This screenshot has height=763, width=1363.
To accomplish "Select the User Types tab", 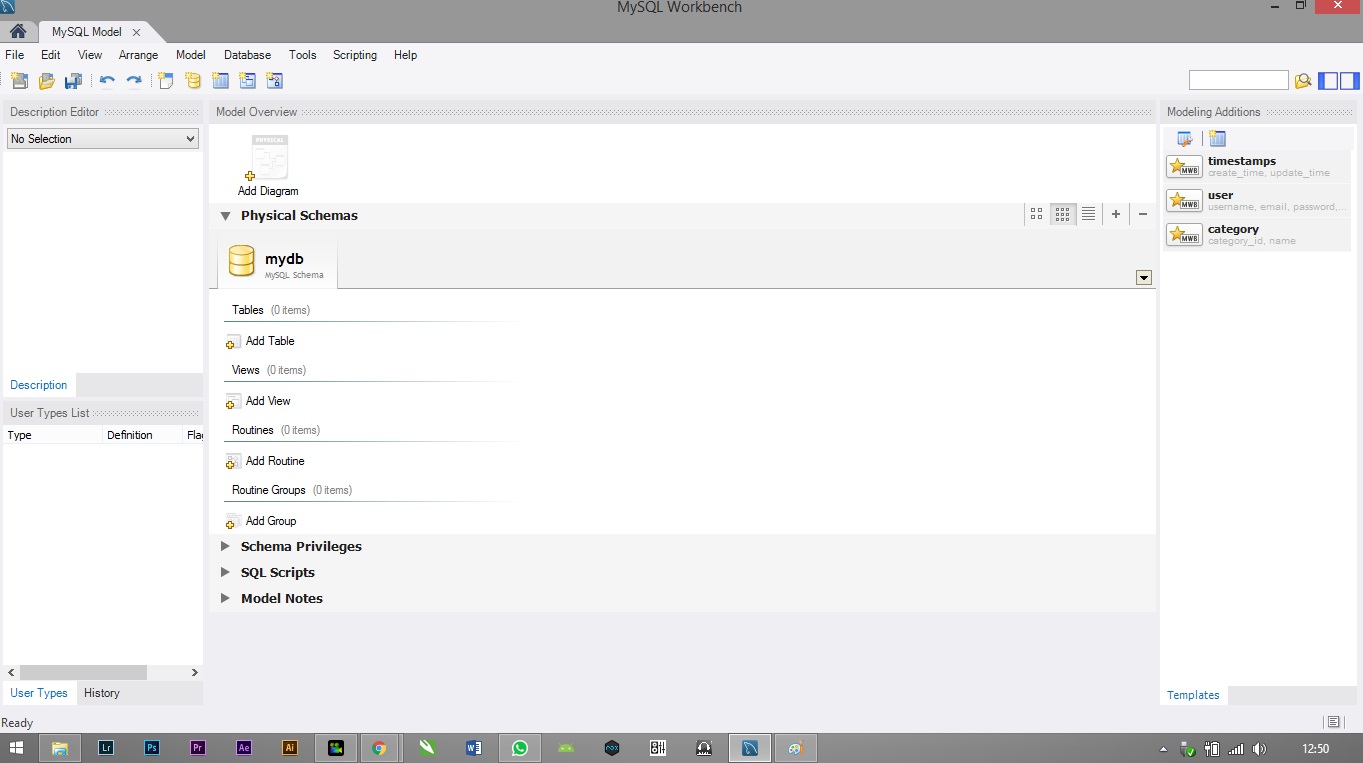I will pos(39,693).
